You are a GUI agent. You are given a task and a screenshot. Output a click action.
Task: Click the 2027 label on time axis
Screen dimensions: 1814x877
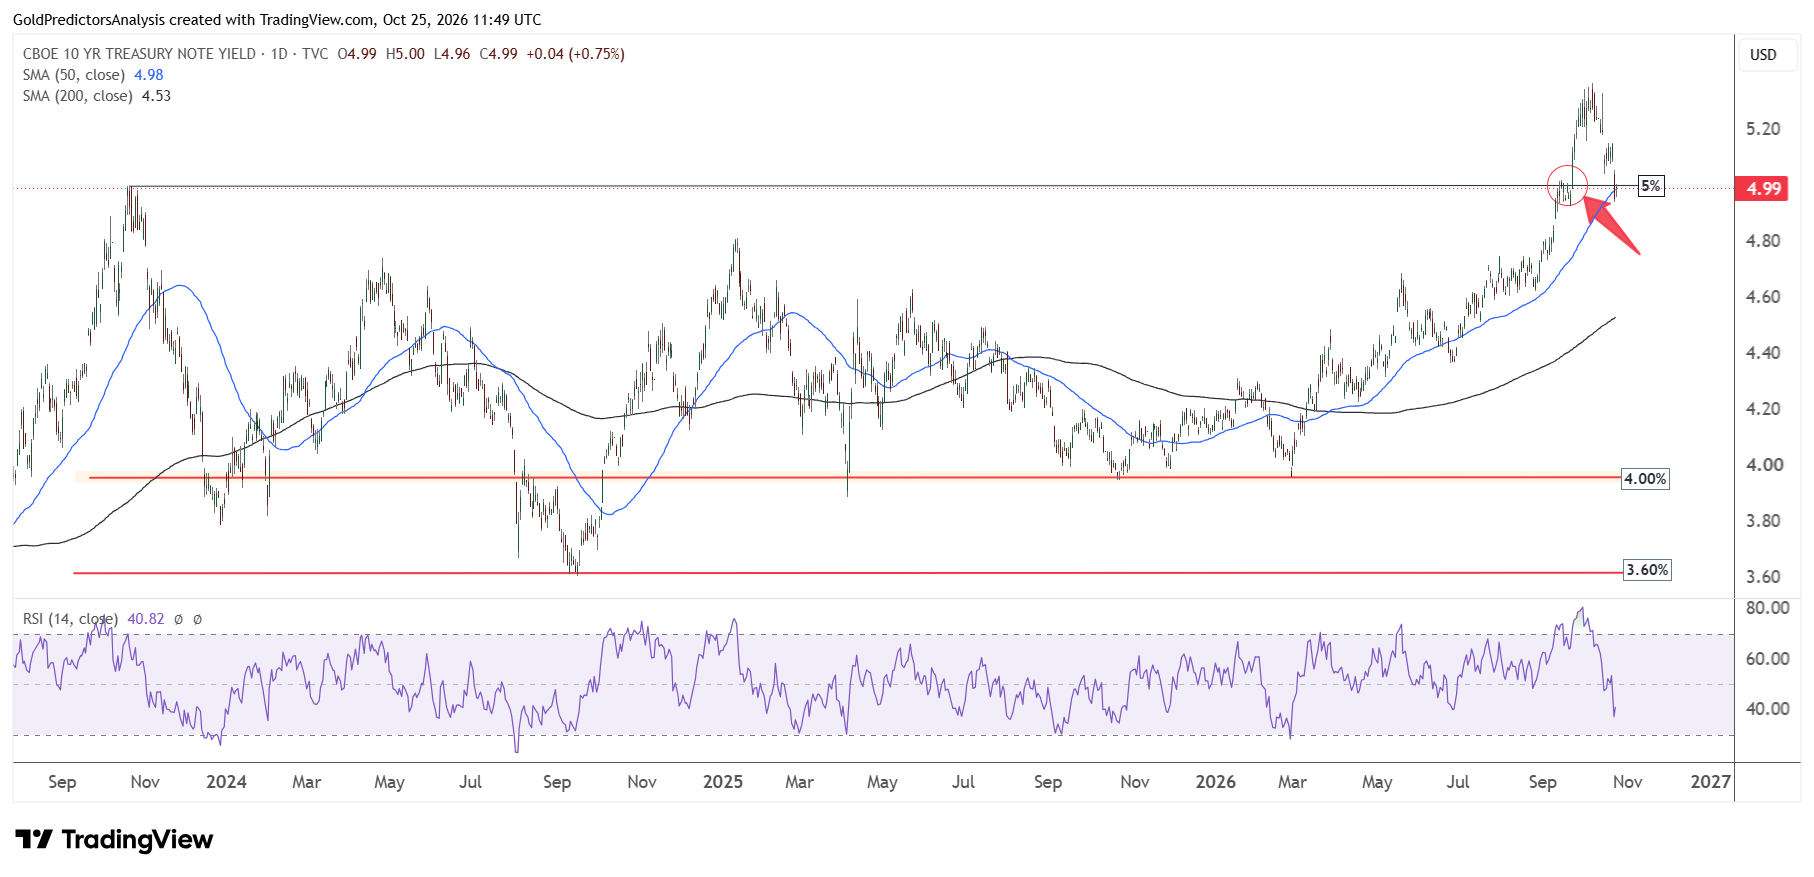(1710, 782)
